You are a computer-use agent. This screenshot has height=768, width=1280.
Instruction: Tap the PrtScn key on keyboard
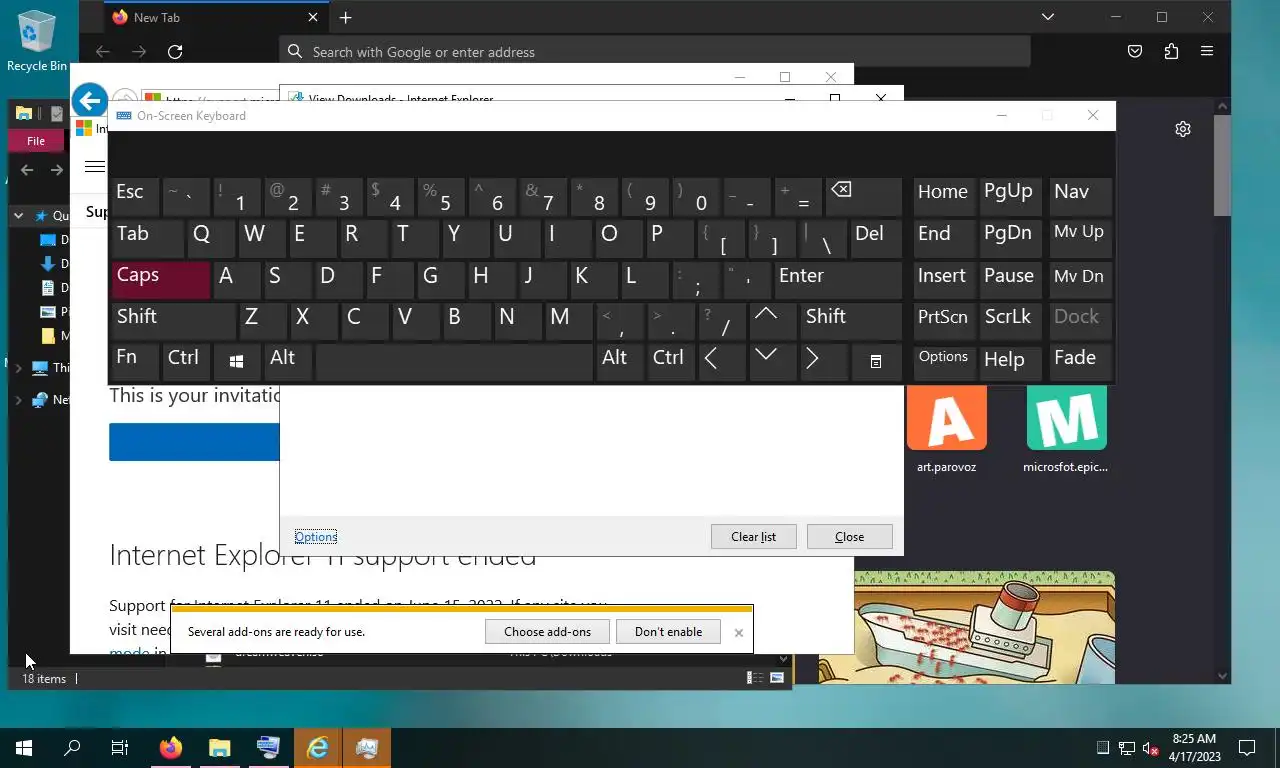[944, 321]
